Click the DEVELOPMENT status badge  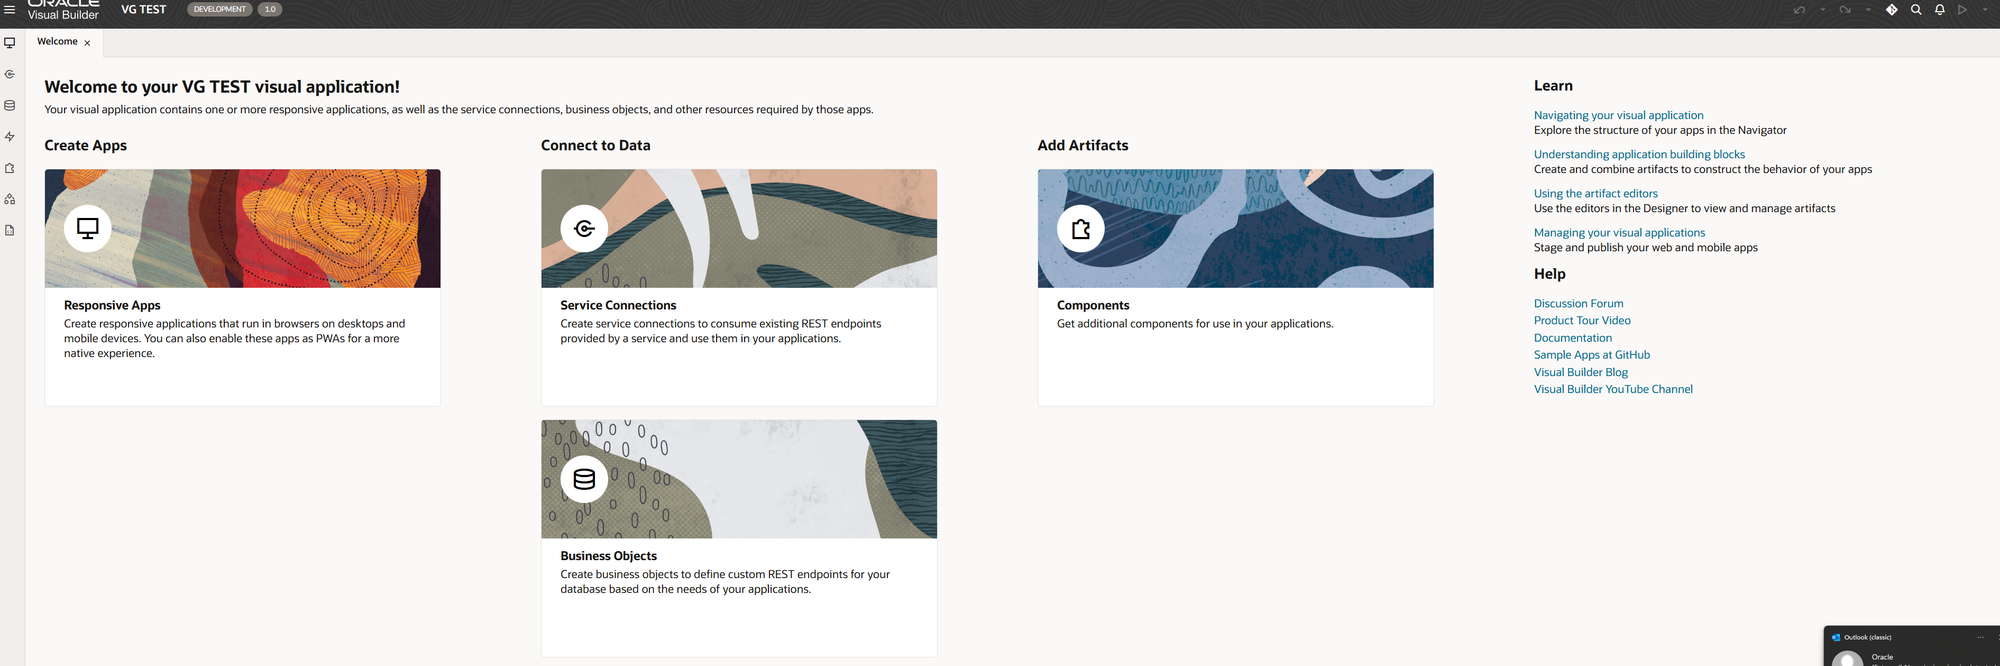pyautogui.click(x=219, y=10)
